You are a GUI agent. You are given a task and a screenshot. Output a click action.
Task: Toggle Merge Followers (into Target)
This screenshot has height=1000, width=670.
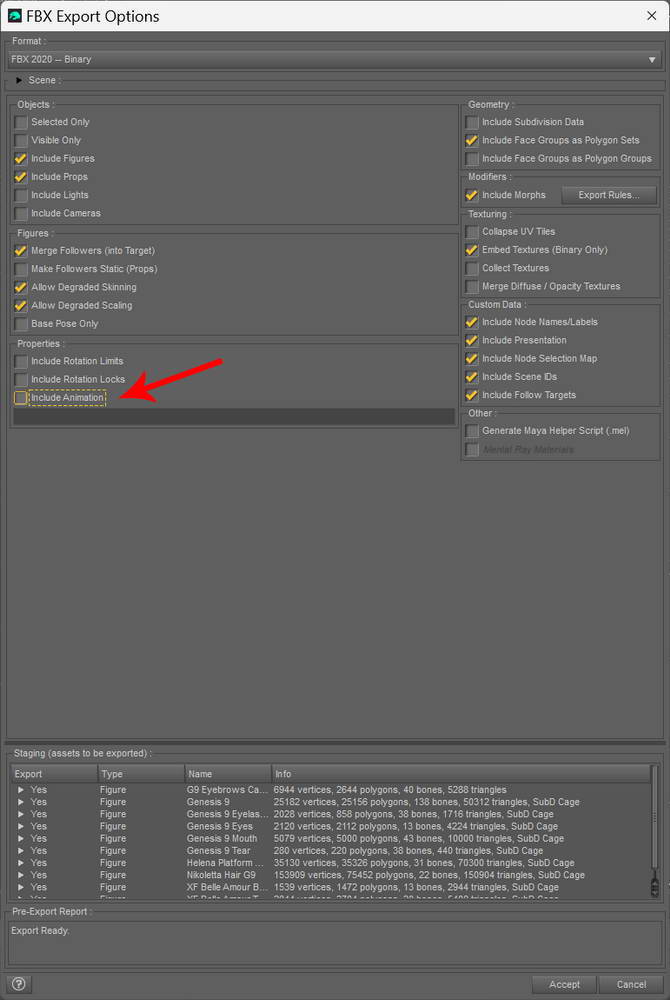21,251
